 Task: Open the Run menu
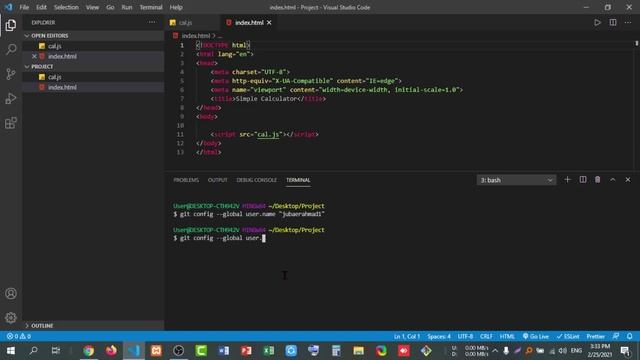[127, 7]
